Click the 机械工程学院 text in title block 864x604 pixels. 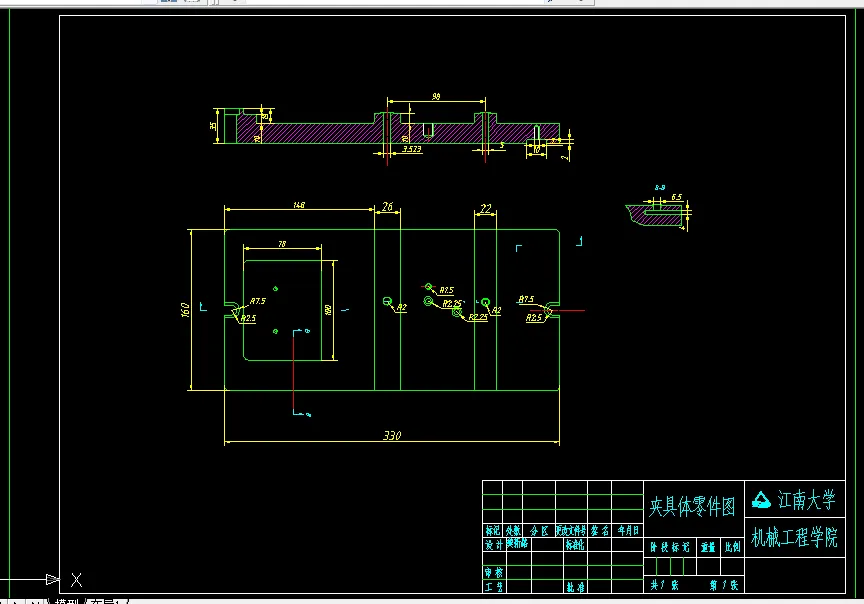point(794,537)
